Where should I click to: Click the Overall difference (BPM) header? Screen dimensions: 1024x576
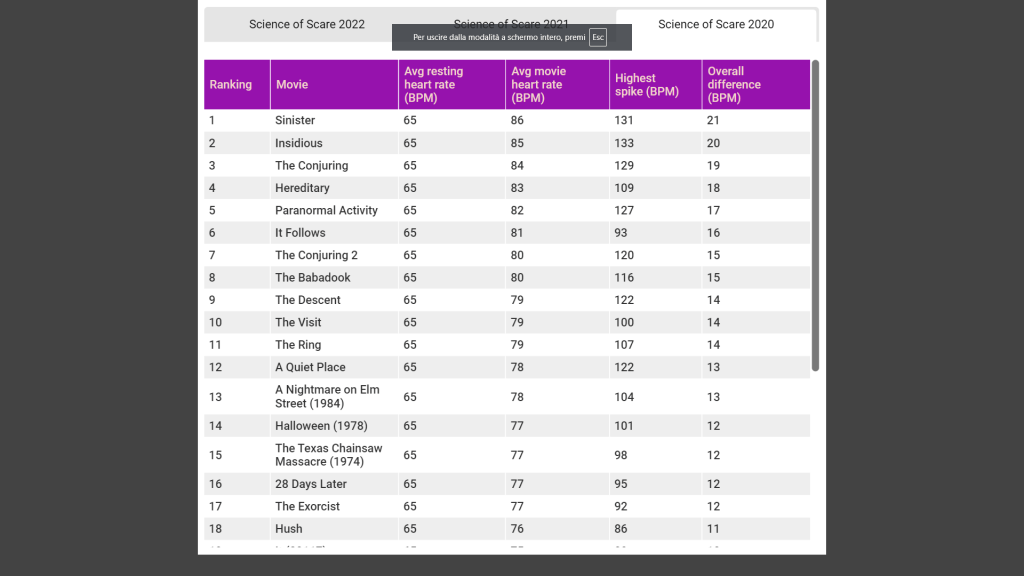click(734, 85)
